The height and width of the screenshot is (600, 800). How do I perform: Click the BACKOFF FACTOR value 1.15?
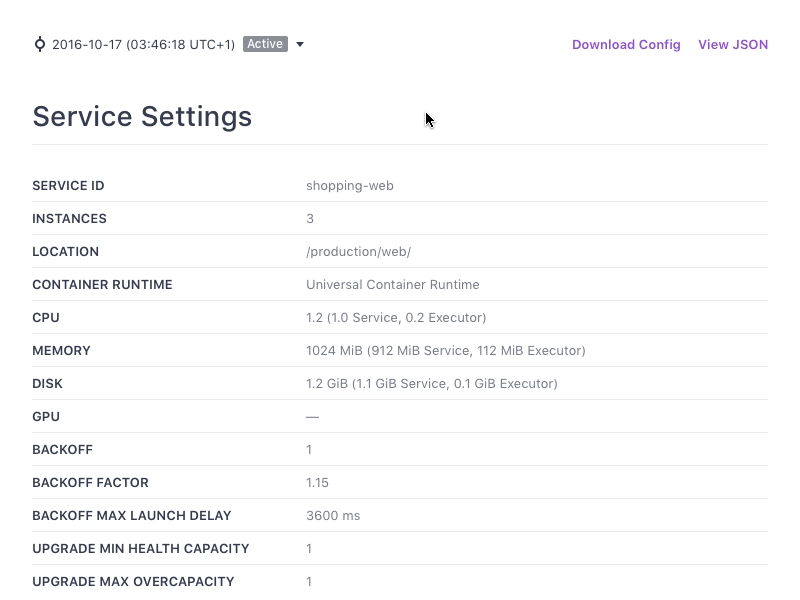click(317, 482)
